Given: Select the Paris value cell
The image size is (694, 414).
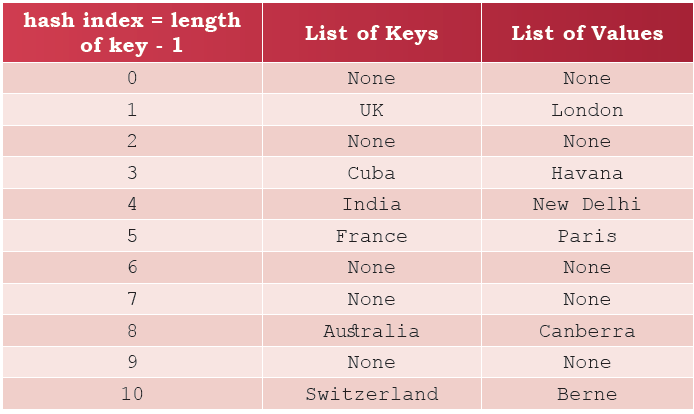Looking at the screenshot, I should point(587,236).
